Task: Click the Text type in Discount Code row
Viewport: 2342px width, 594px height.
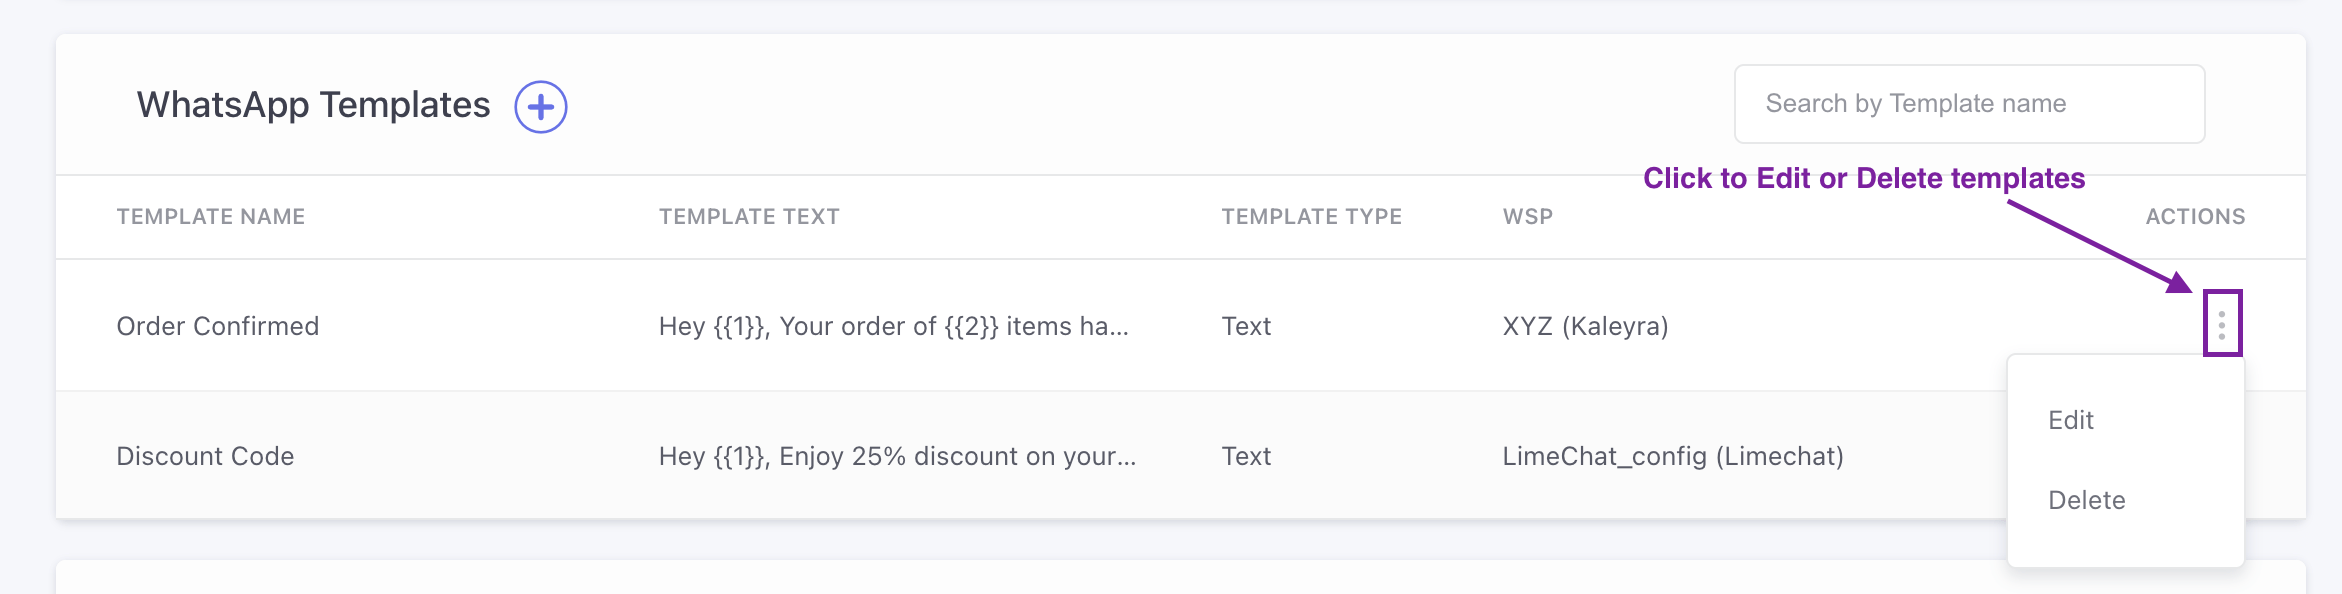Action: [1246, 456]
